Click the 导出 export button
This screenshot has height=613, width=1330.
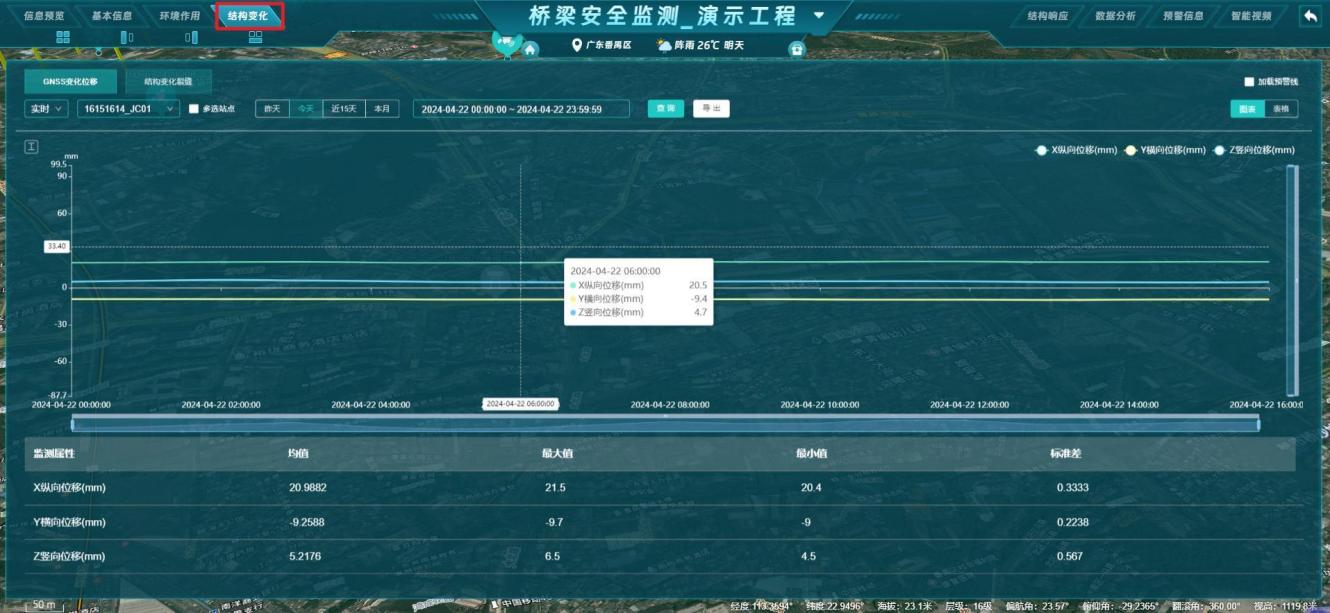(x=711, y=109)
